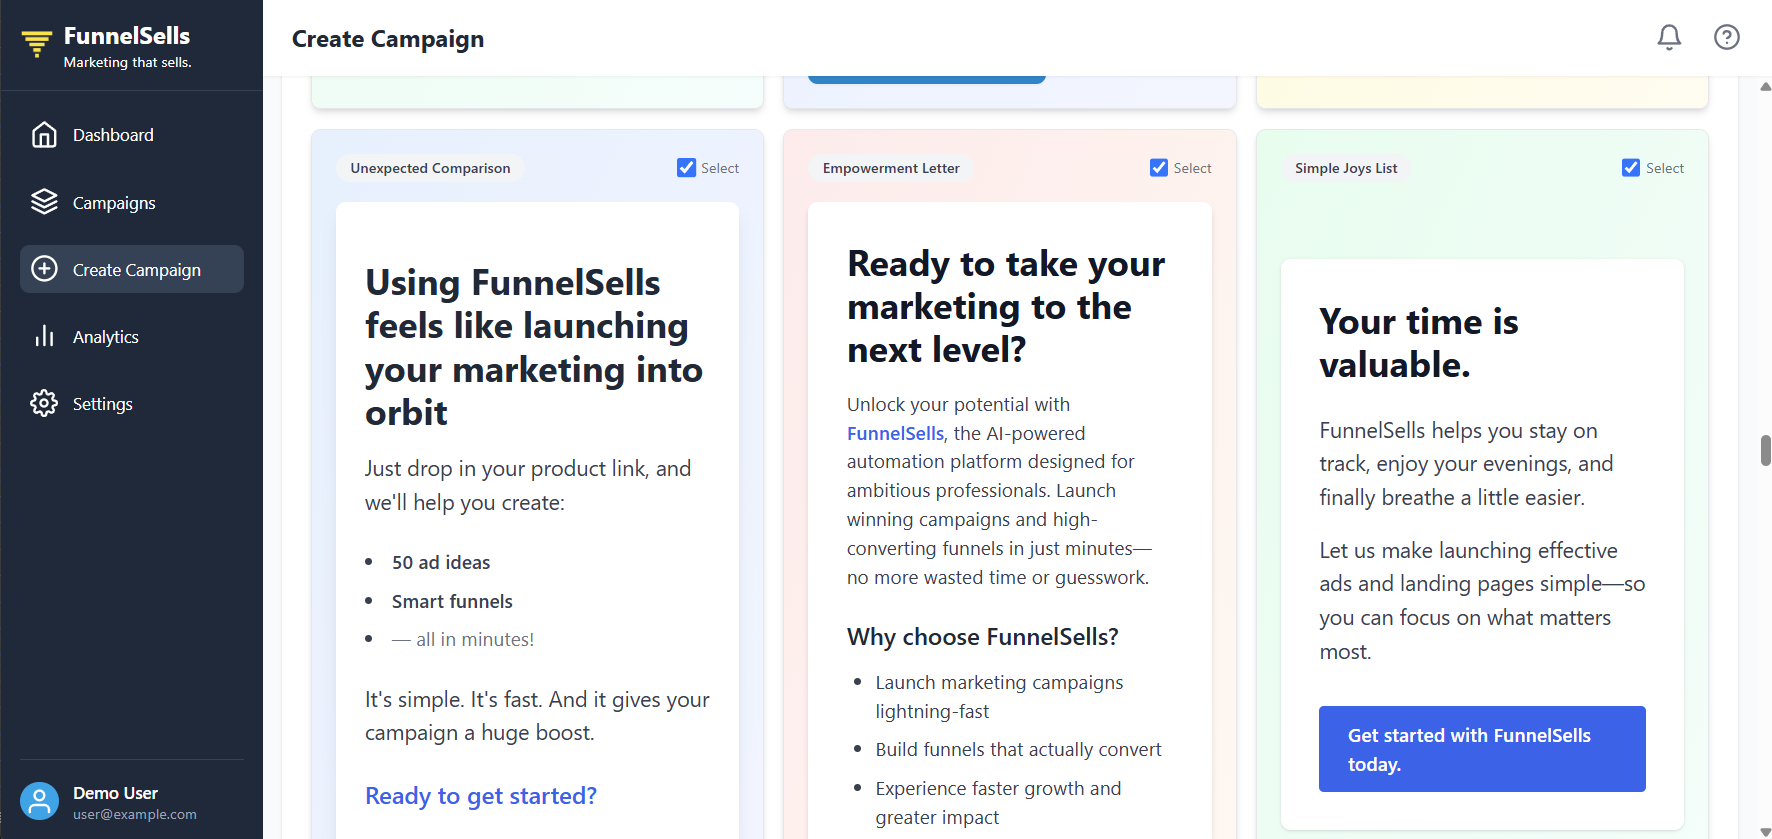Click the Demo User name
Viewport: 1772px width, 839px height.
point(115,793)
